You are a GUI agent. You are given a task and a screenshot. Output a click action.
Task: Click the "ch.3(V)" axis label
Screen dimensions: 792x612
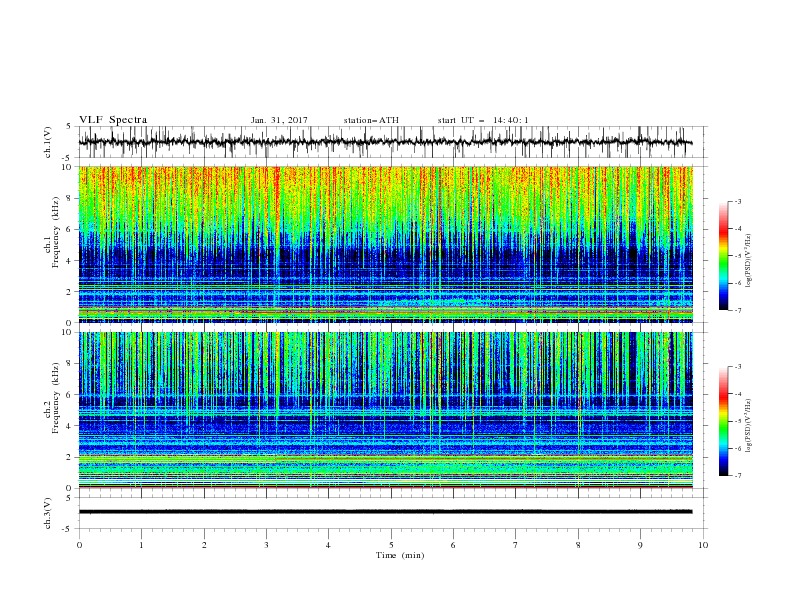(48, 513)
